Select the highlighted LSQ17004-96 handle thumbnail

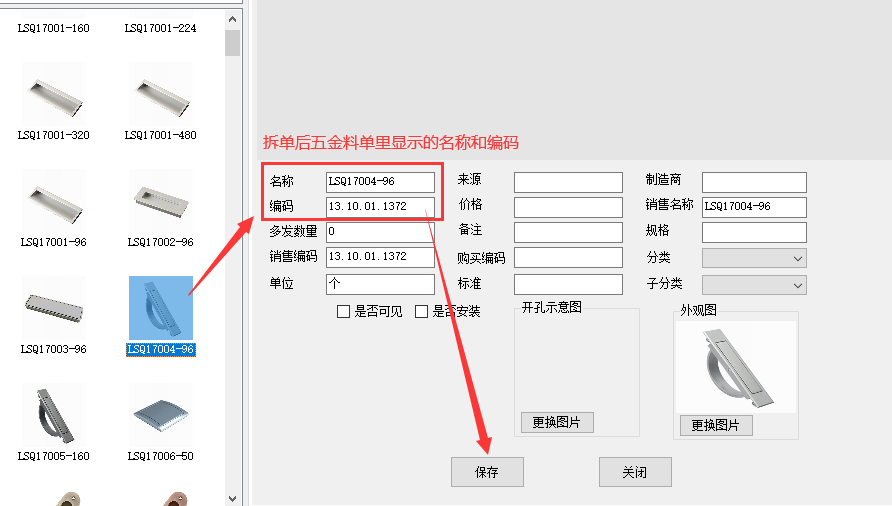point(161,307)
